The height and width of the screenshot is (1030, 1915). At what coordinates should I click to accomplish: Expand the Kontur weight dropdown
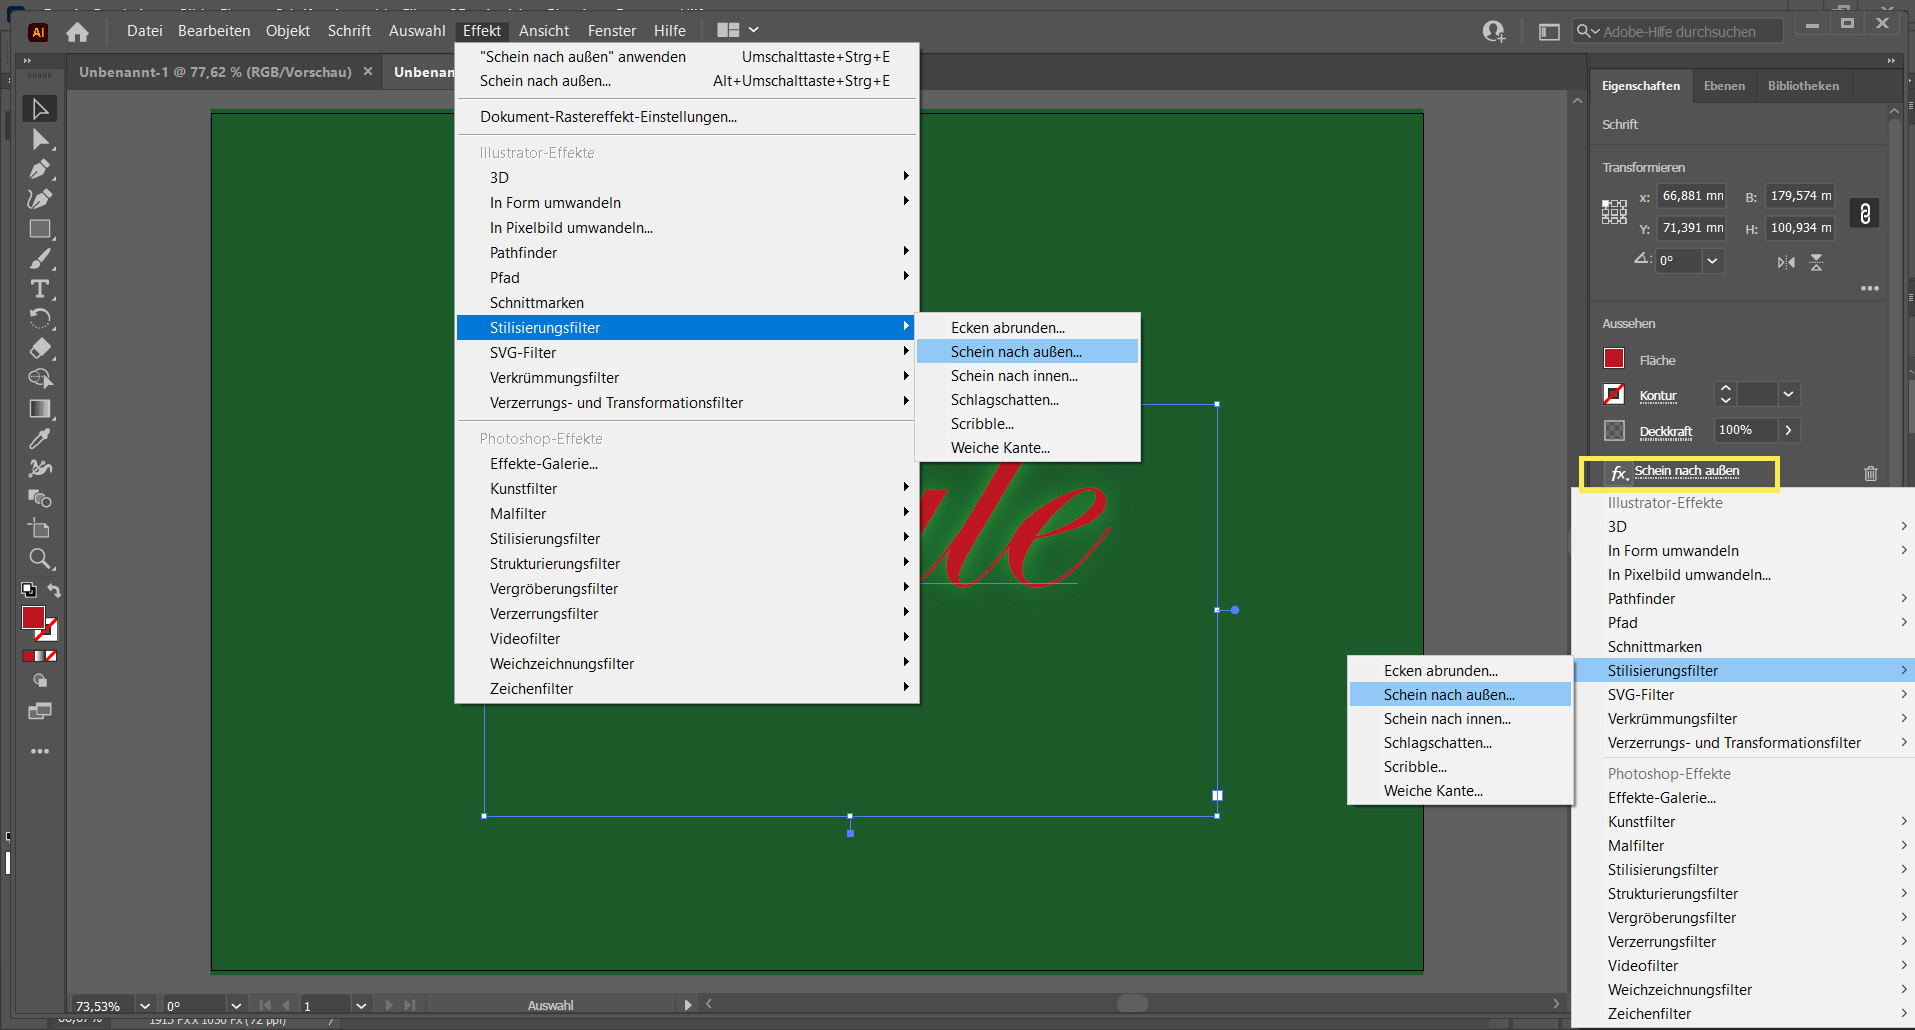coord(1788,395)
